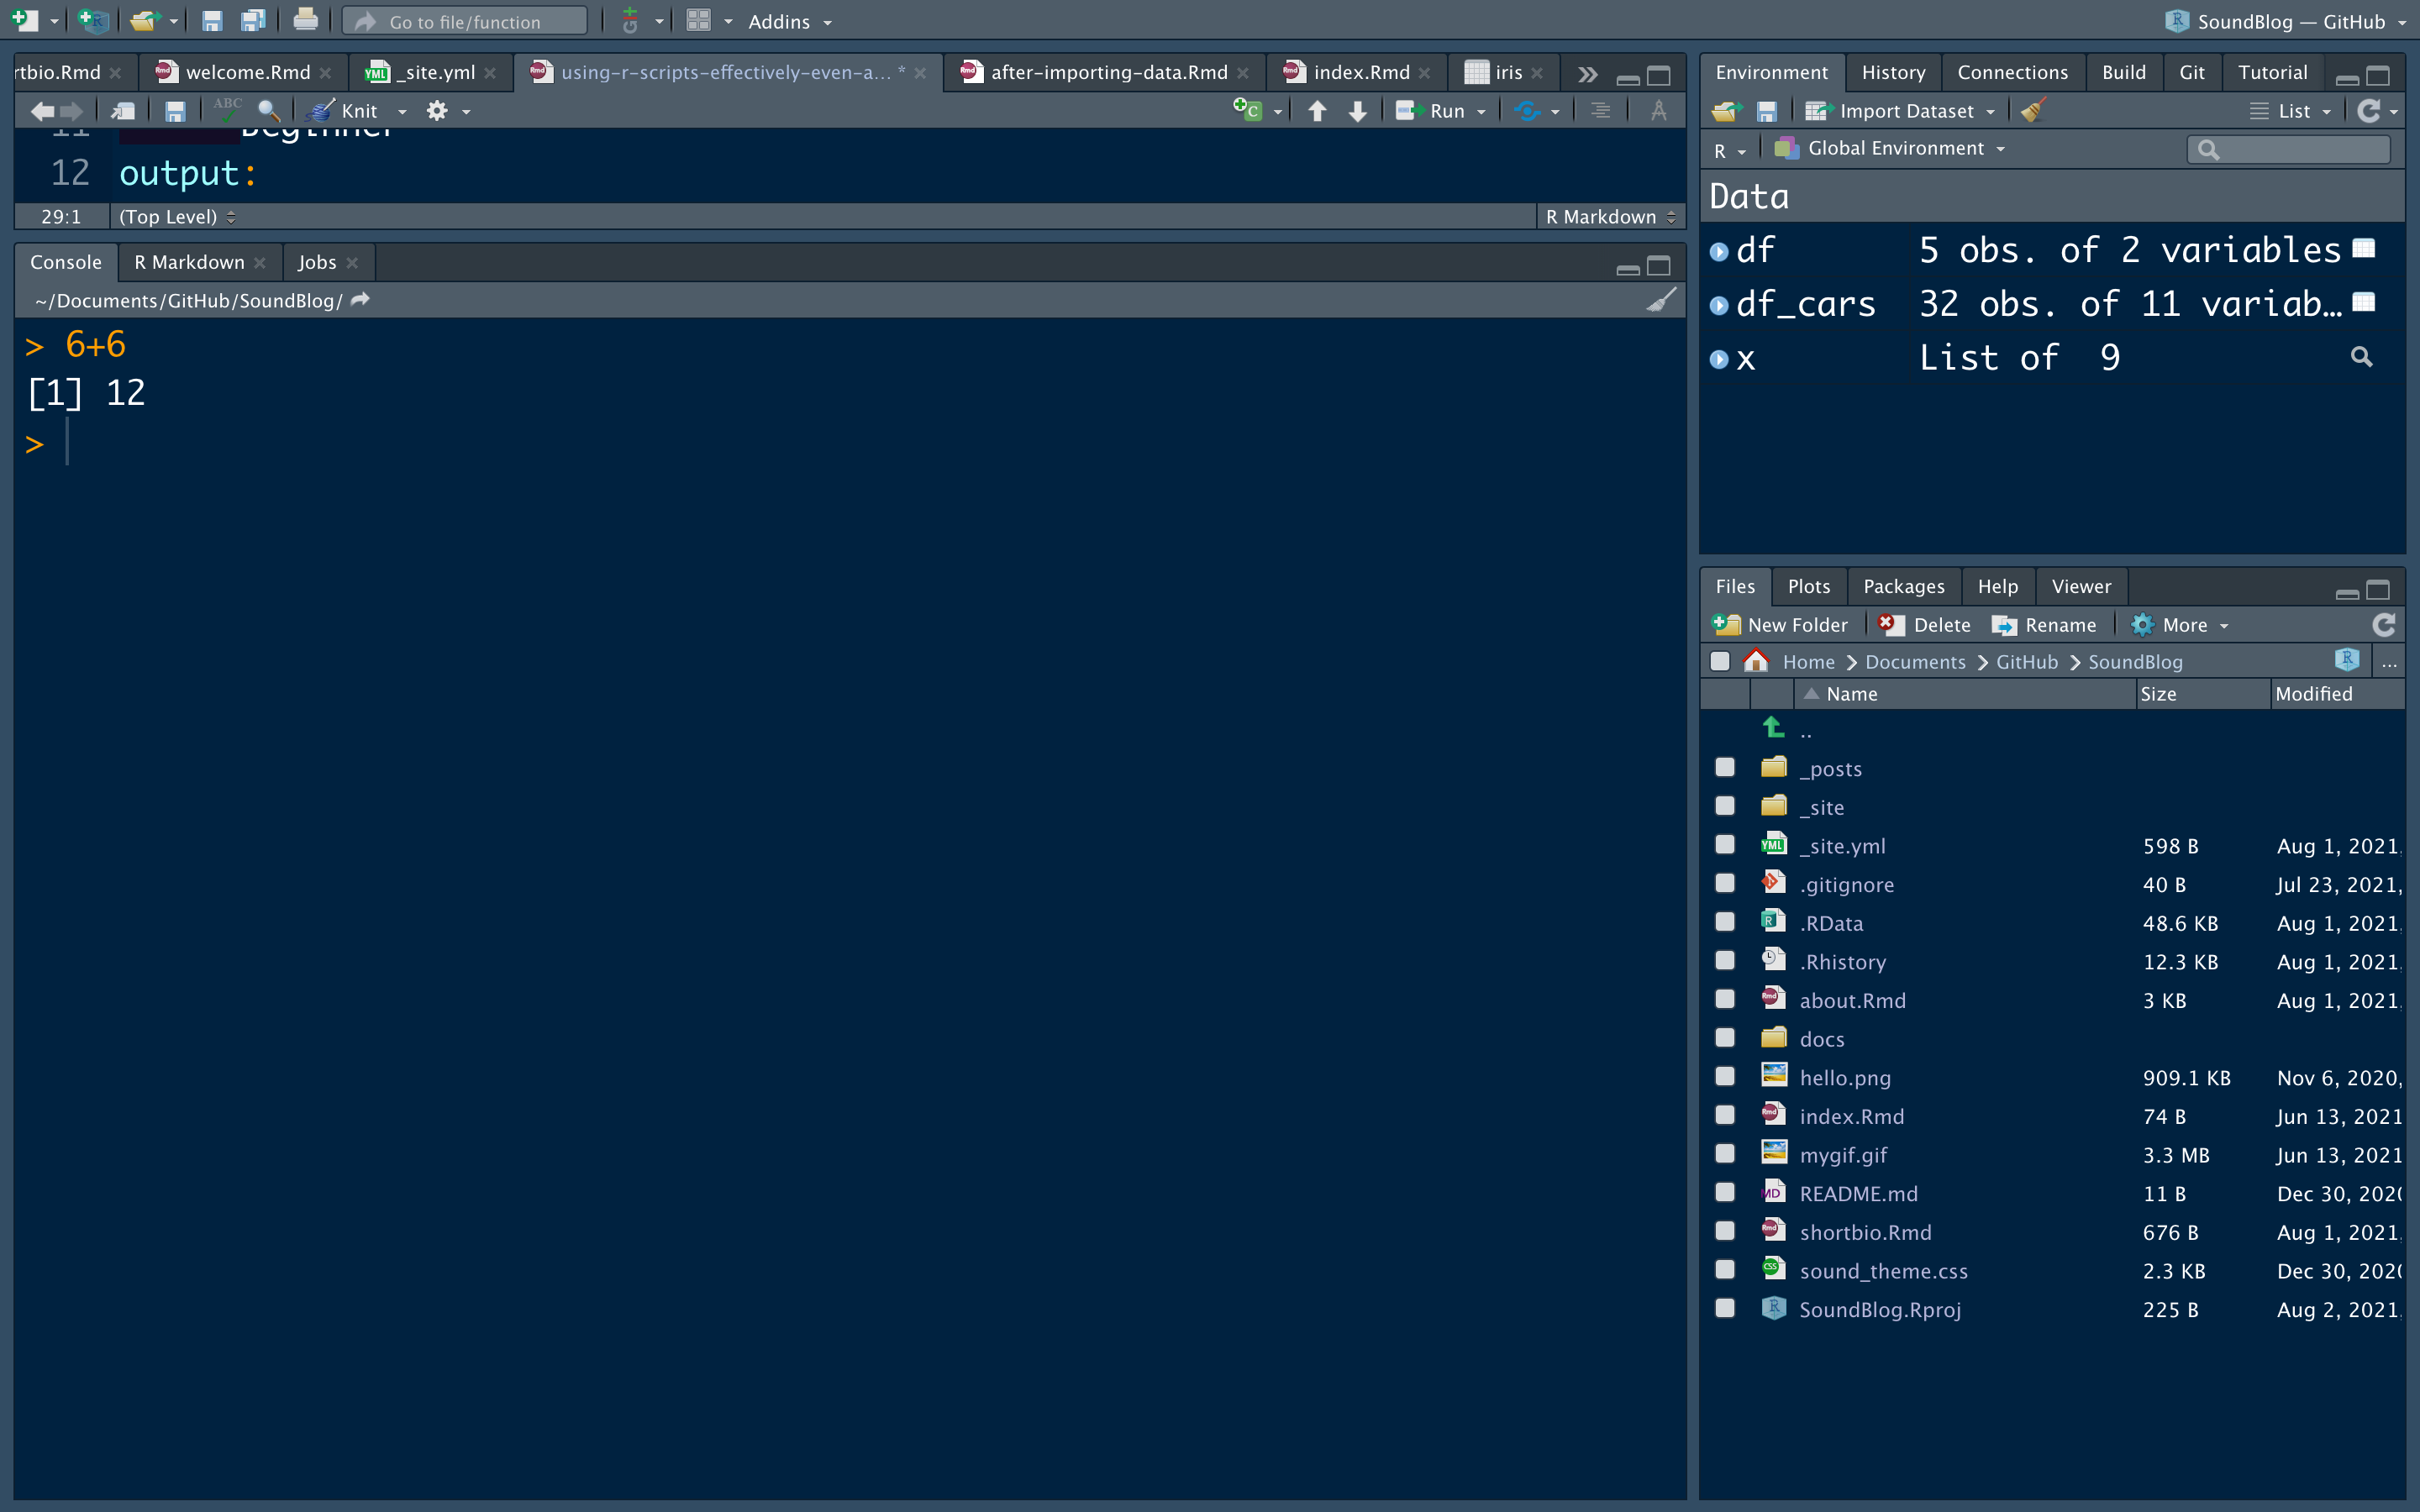Click the Create Project icon
Image resolution: width=2420 pixels, height=1512 pixels.
pos(93,20)
